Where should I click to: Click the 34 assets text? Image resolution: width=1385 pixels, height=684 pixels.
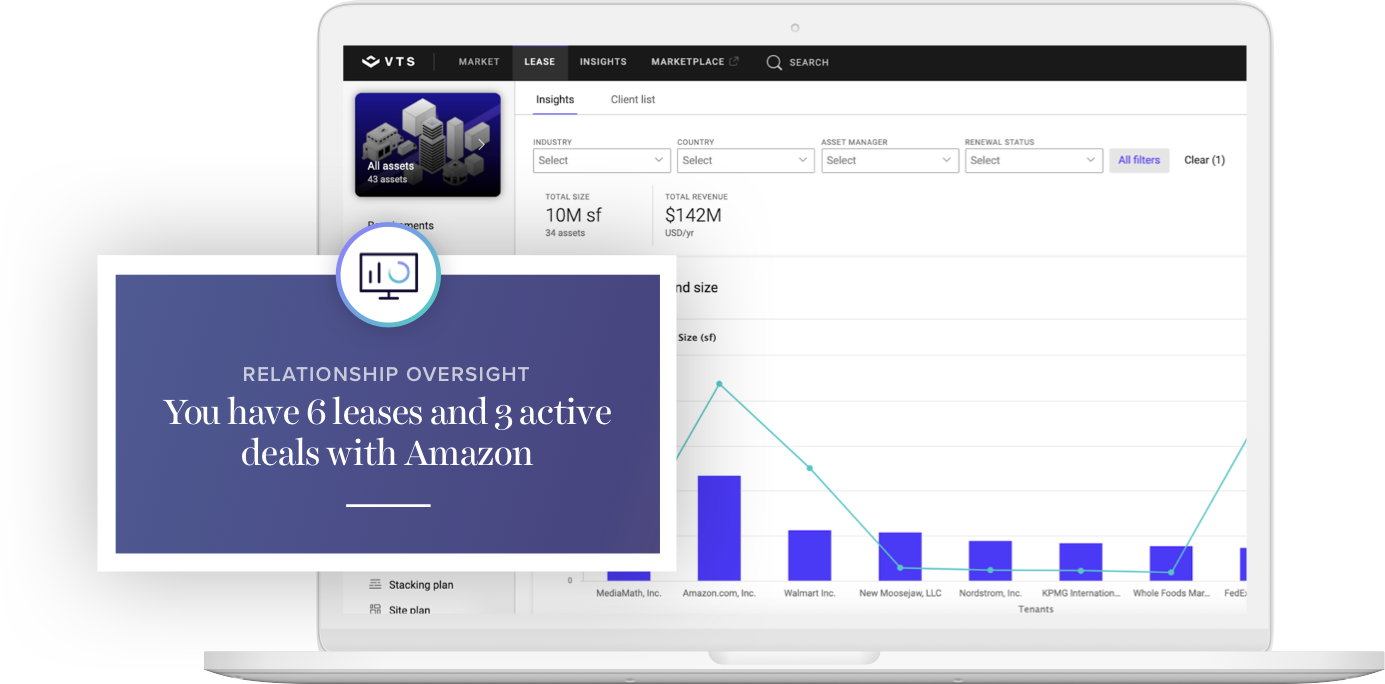(565, 233)
